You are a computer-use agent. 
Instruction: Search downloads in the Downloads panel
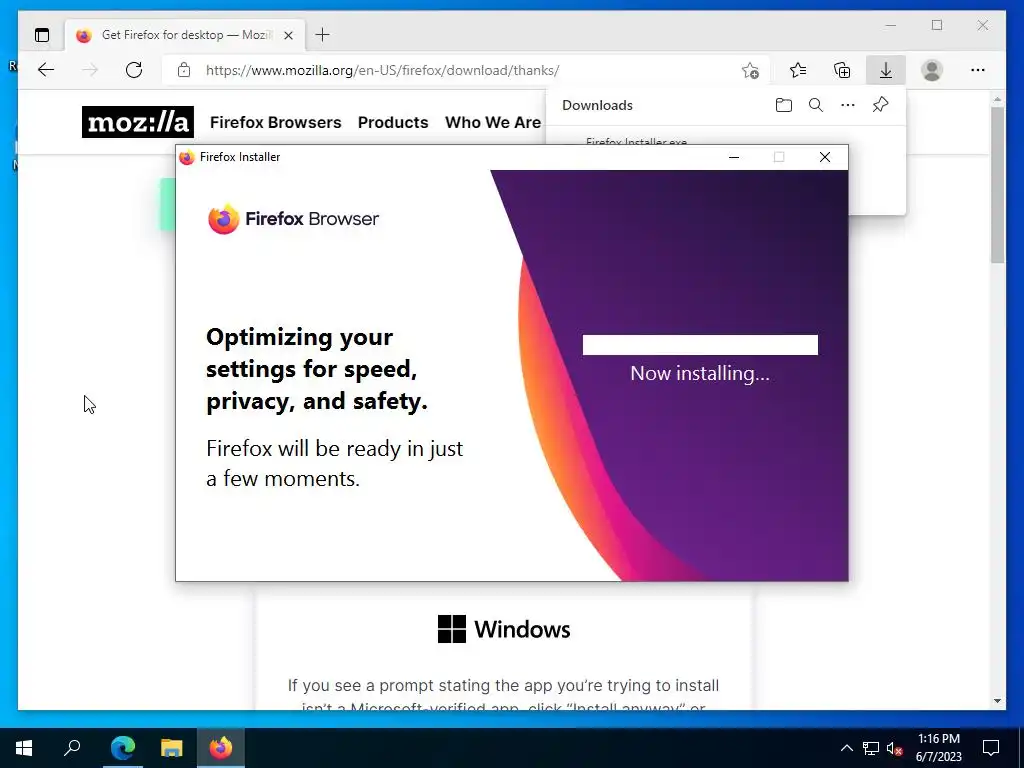(x=816, y=105)
